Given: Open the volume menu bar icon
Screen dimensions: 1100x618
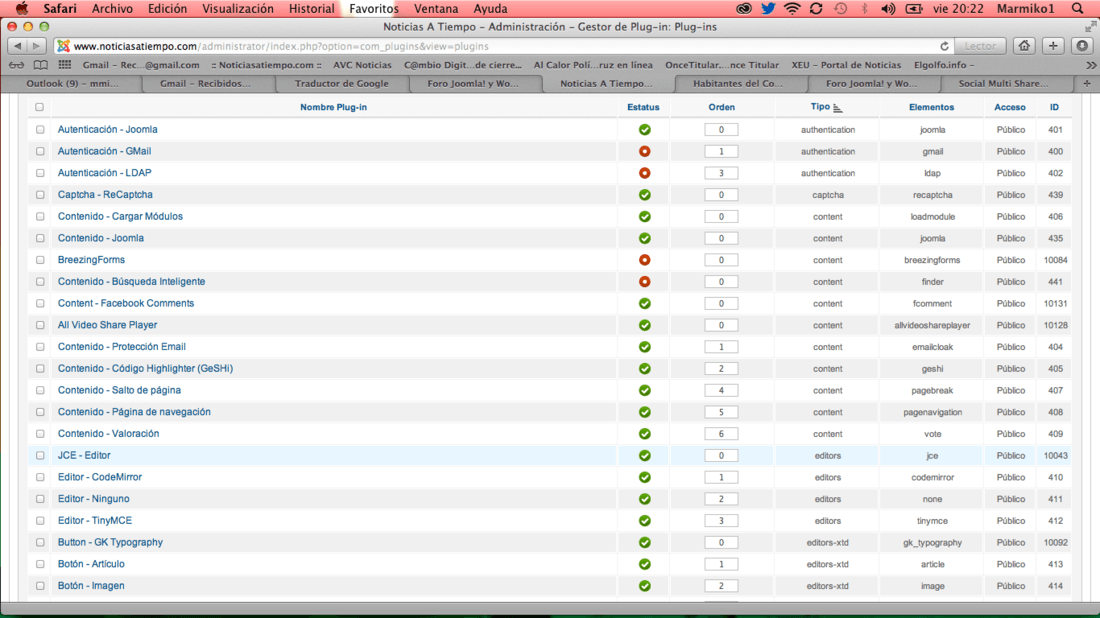Looking at the screenshot, I should [887, 8].
